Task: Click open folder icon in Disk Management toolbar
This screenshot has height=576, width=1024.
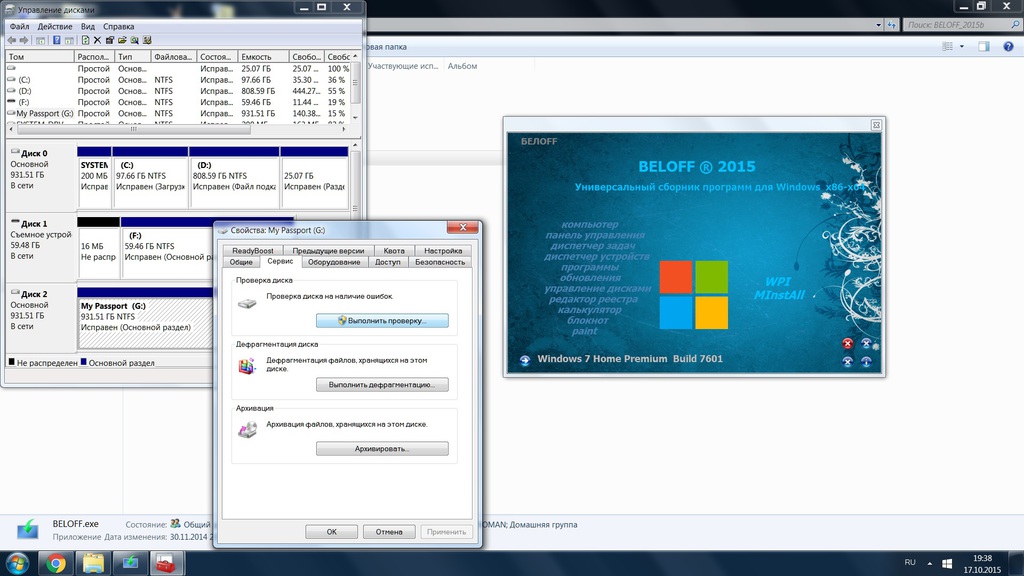Action: 122,40
